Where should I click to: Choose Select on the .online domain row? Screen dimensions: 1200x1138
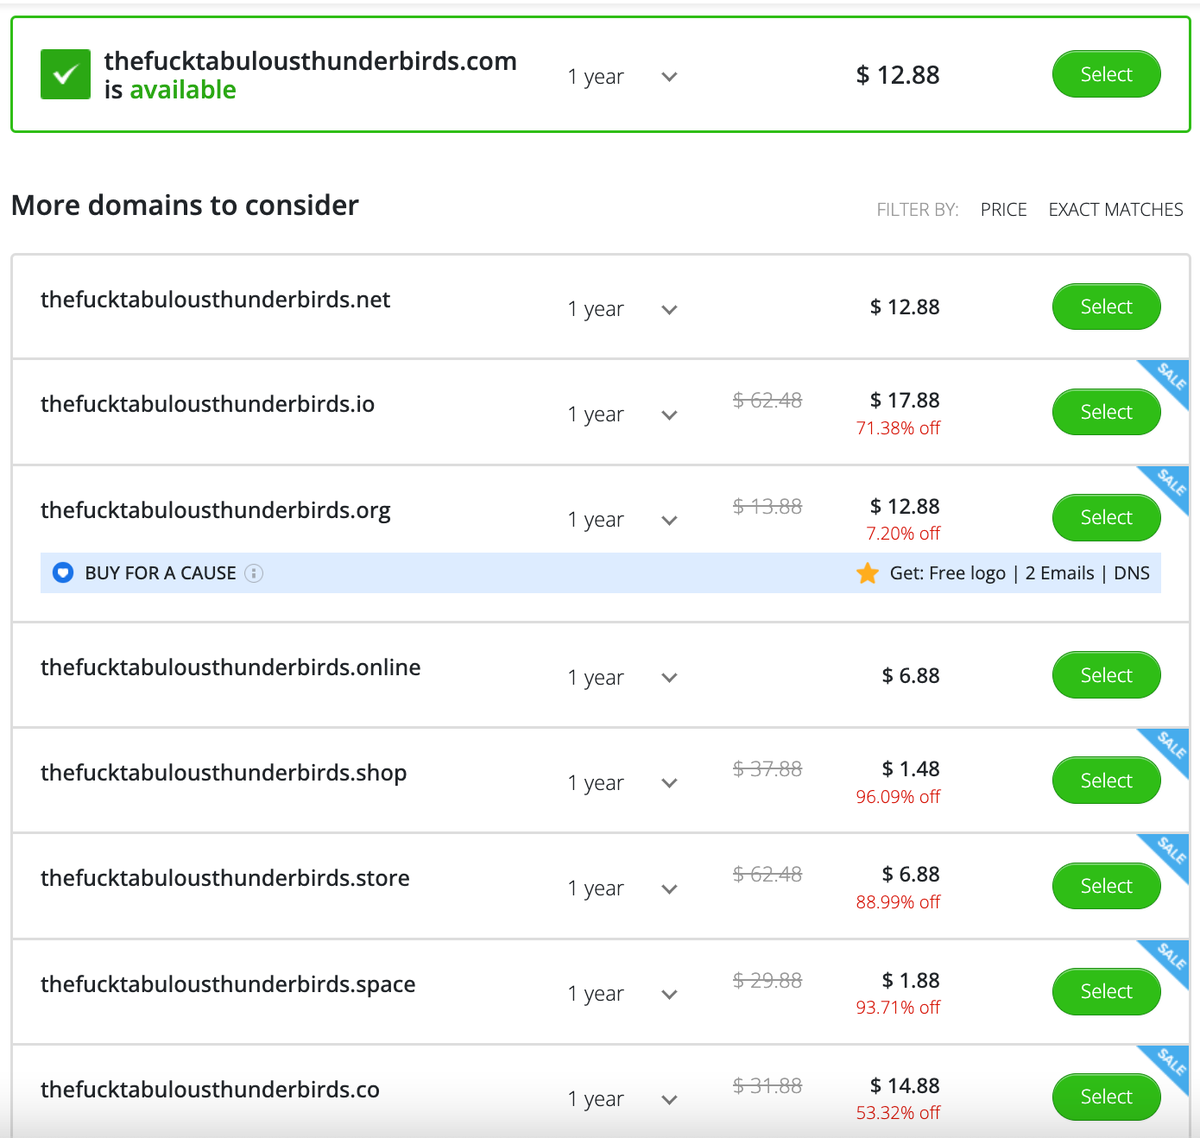(1106, 676)
